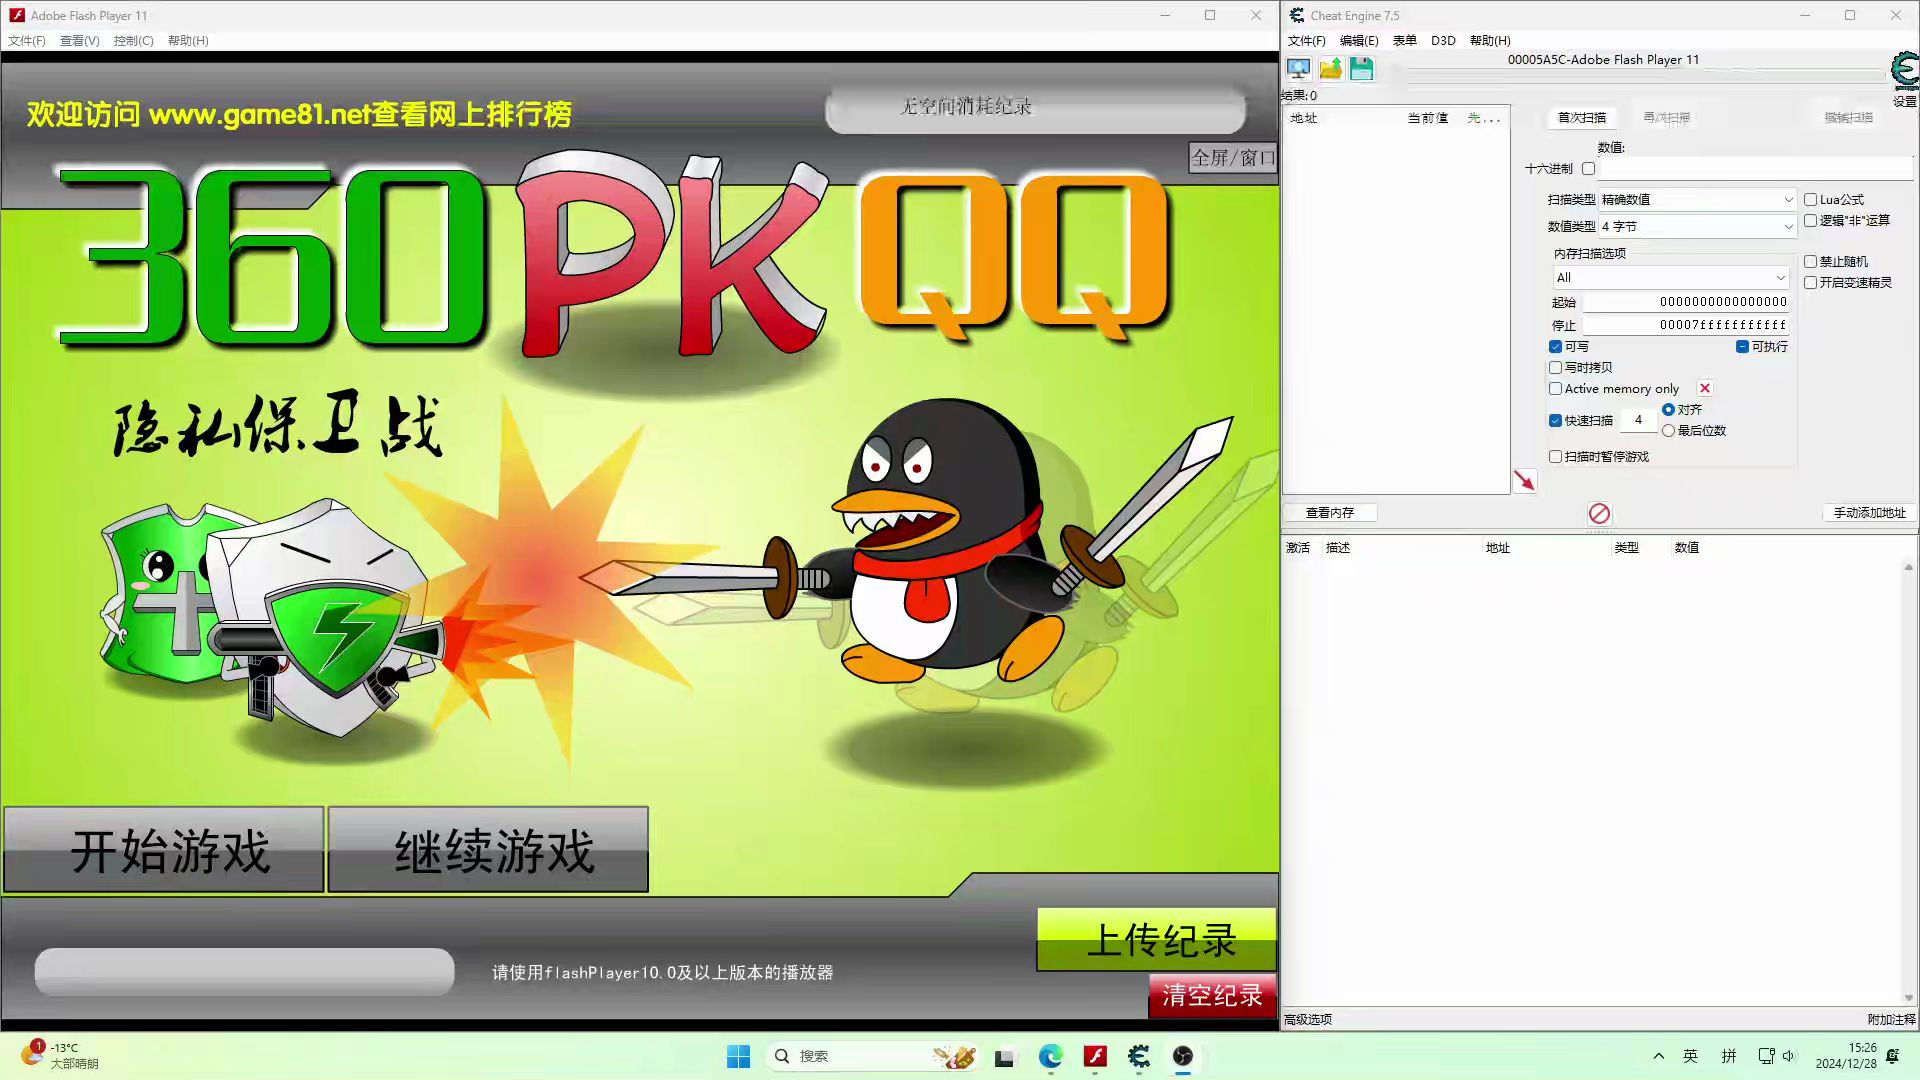This screenshot has width=1920, height=1080.
Task: Enable the hexadecimal (十六进制) checkbox
Action: point(1588,169)
